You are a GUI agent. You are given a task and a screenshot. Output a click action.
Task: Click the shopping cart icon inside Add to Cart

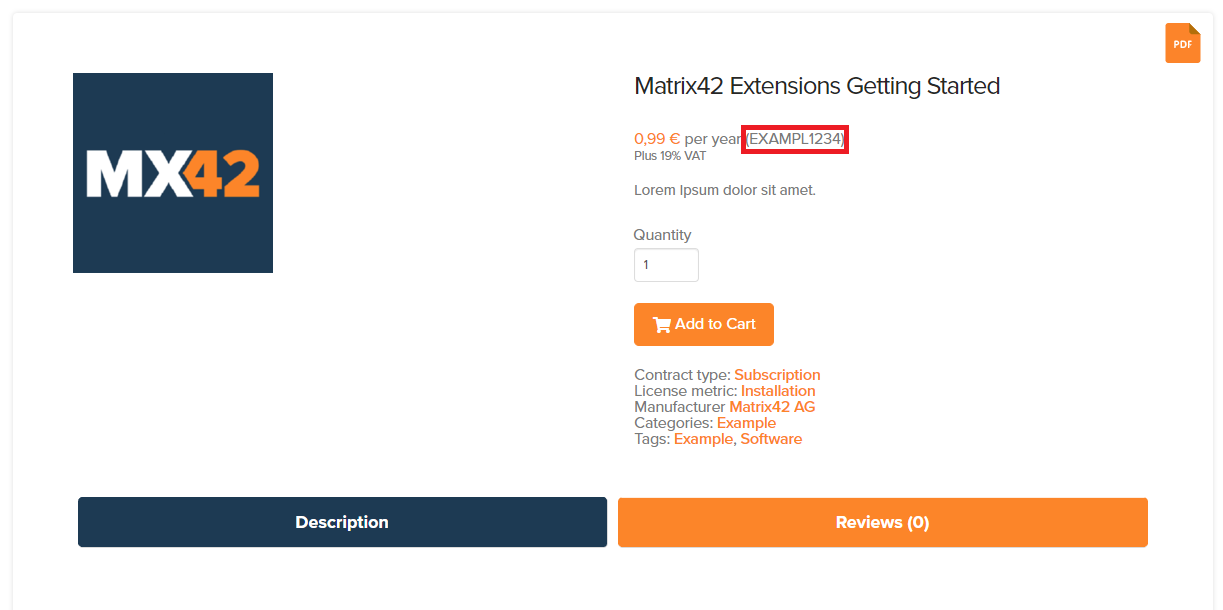(x=662, y=324)
